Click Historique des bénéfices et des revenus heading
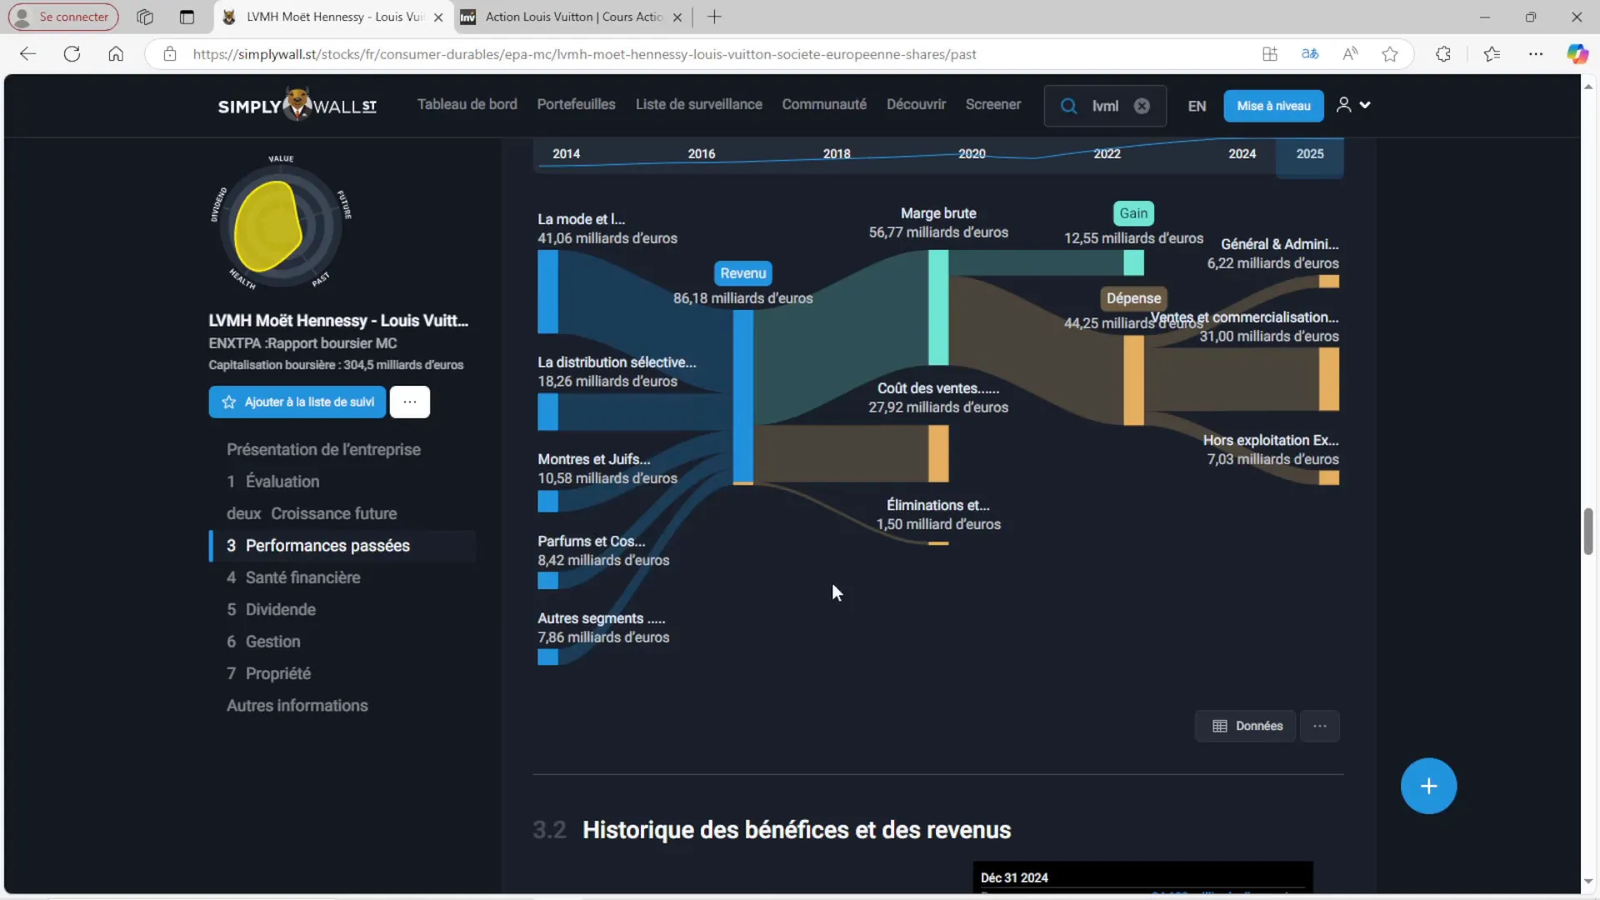 click(796, 830)
